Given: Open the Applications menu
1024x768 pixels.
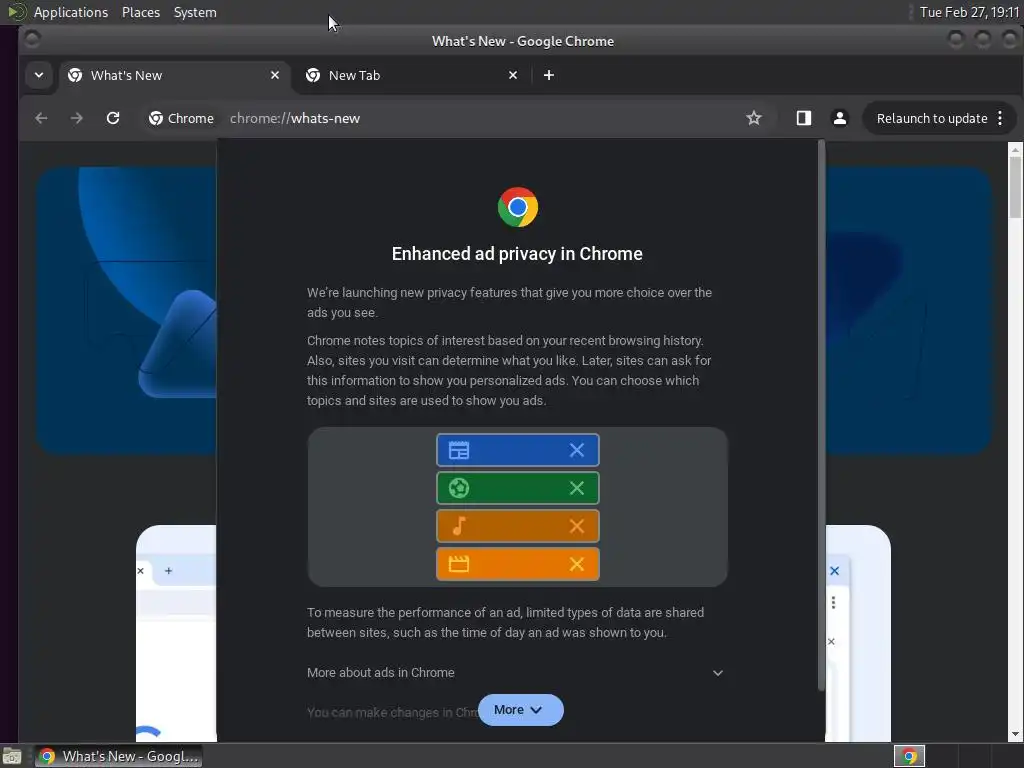Looking at the screenshot, I should 71,12.
